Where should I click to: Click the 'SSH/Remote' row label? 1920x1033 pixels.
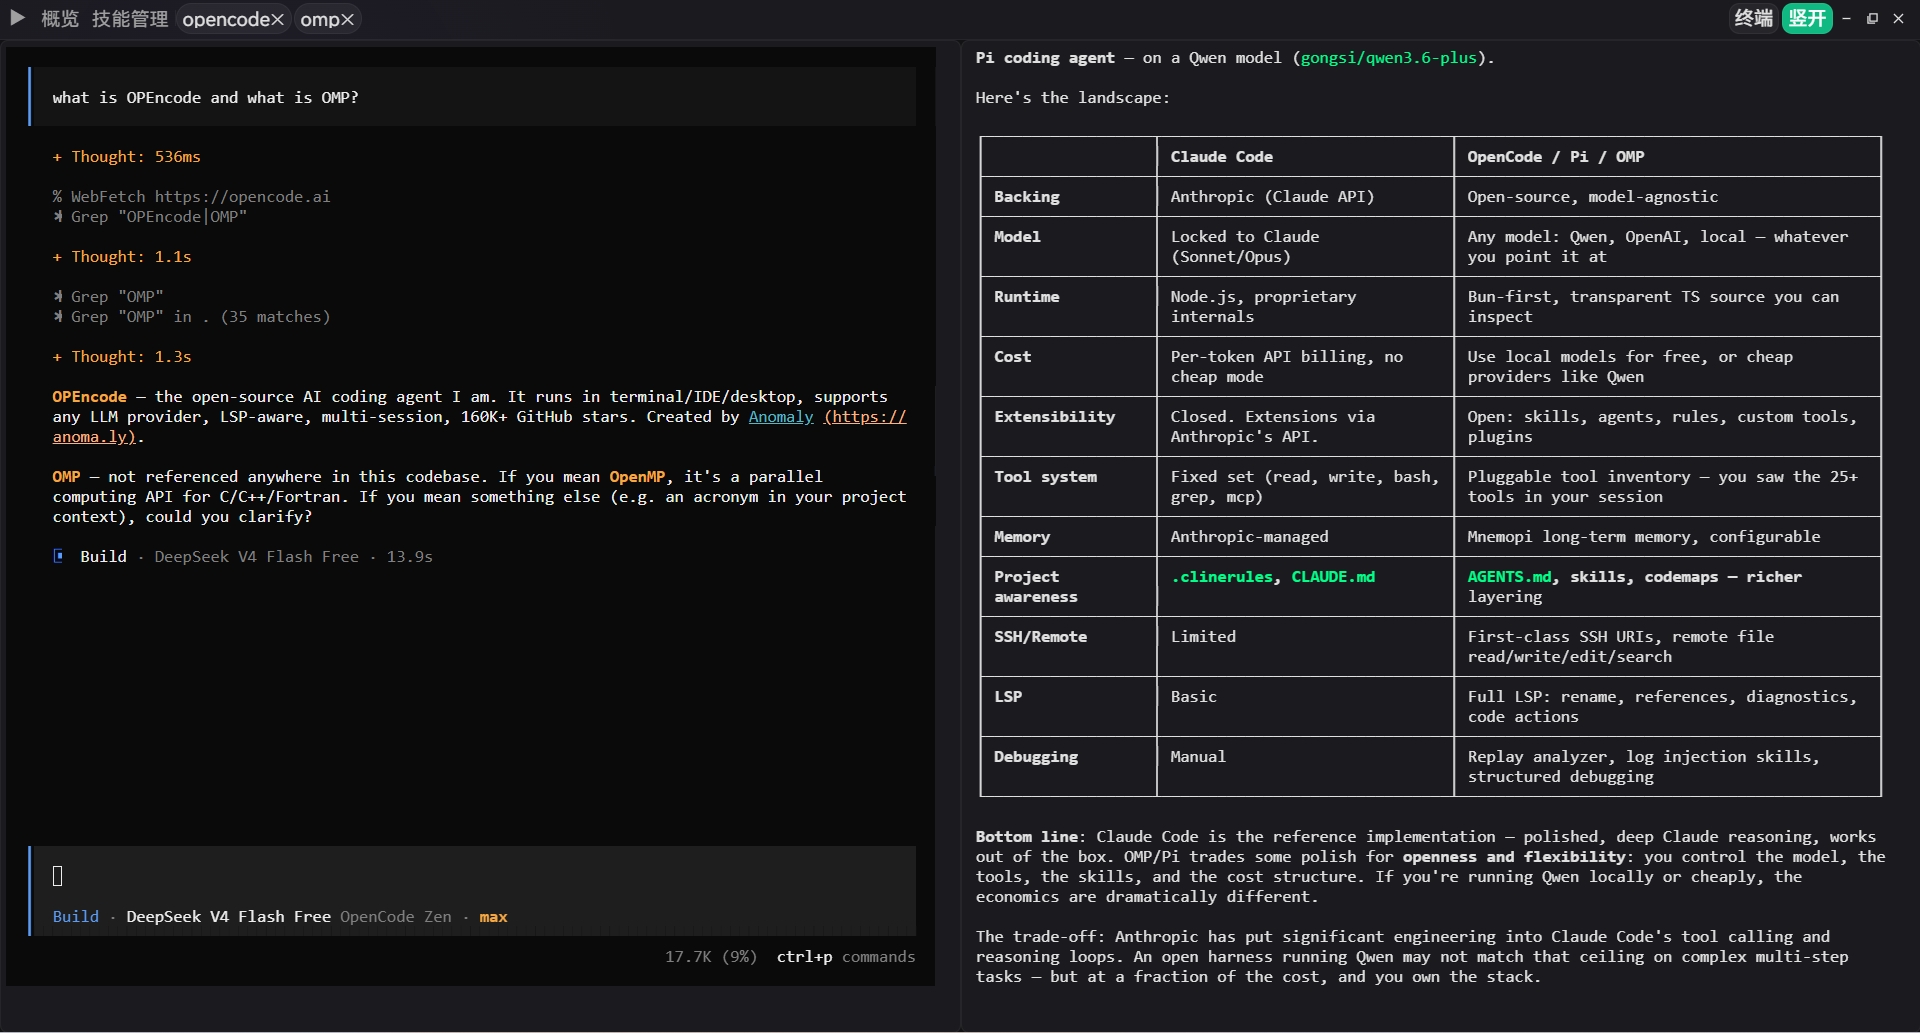pos(1040,637)
